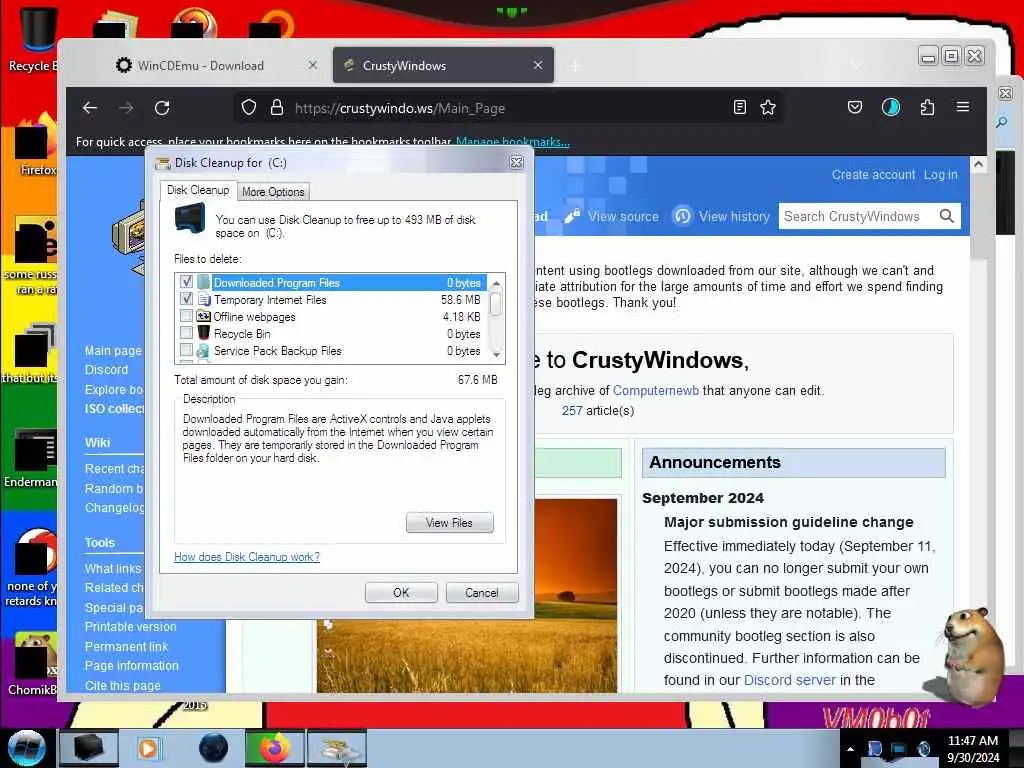Select the Offline webpages row text
The width and height of the screenshot is (1024, 768).
[255, 317]
